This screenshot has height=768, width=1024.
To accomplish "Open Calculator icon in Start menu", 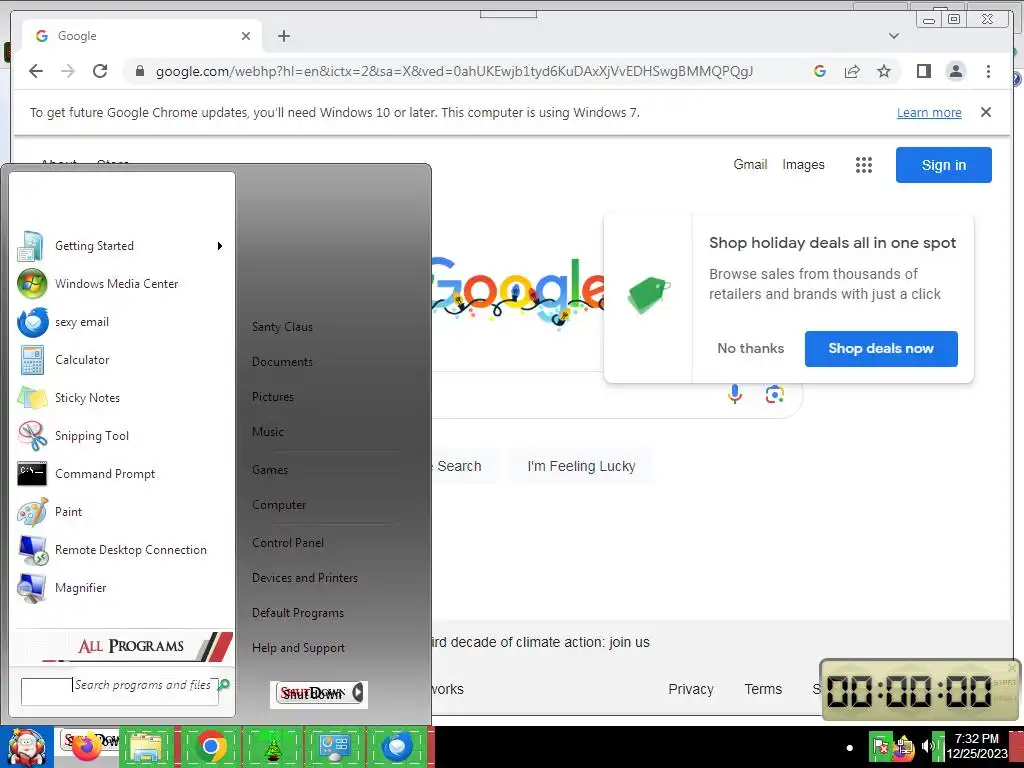I will (x=32, y=360).
